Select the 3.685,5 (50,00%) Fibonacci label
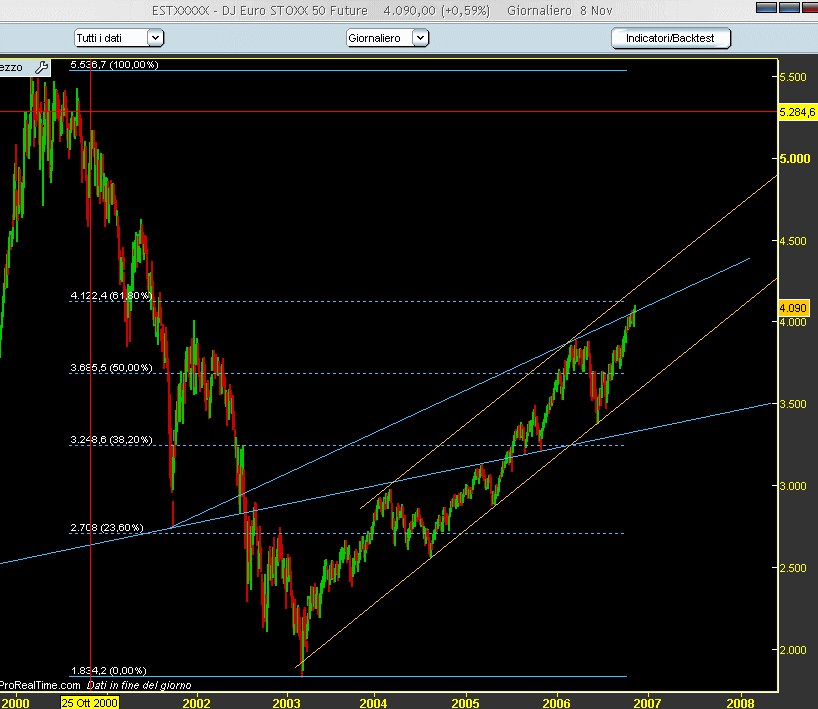818x709 pixels. pyautogui.click(x=111, y=368)
